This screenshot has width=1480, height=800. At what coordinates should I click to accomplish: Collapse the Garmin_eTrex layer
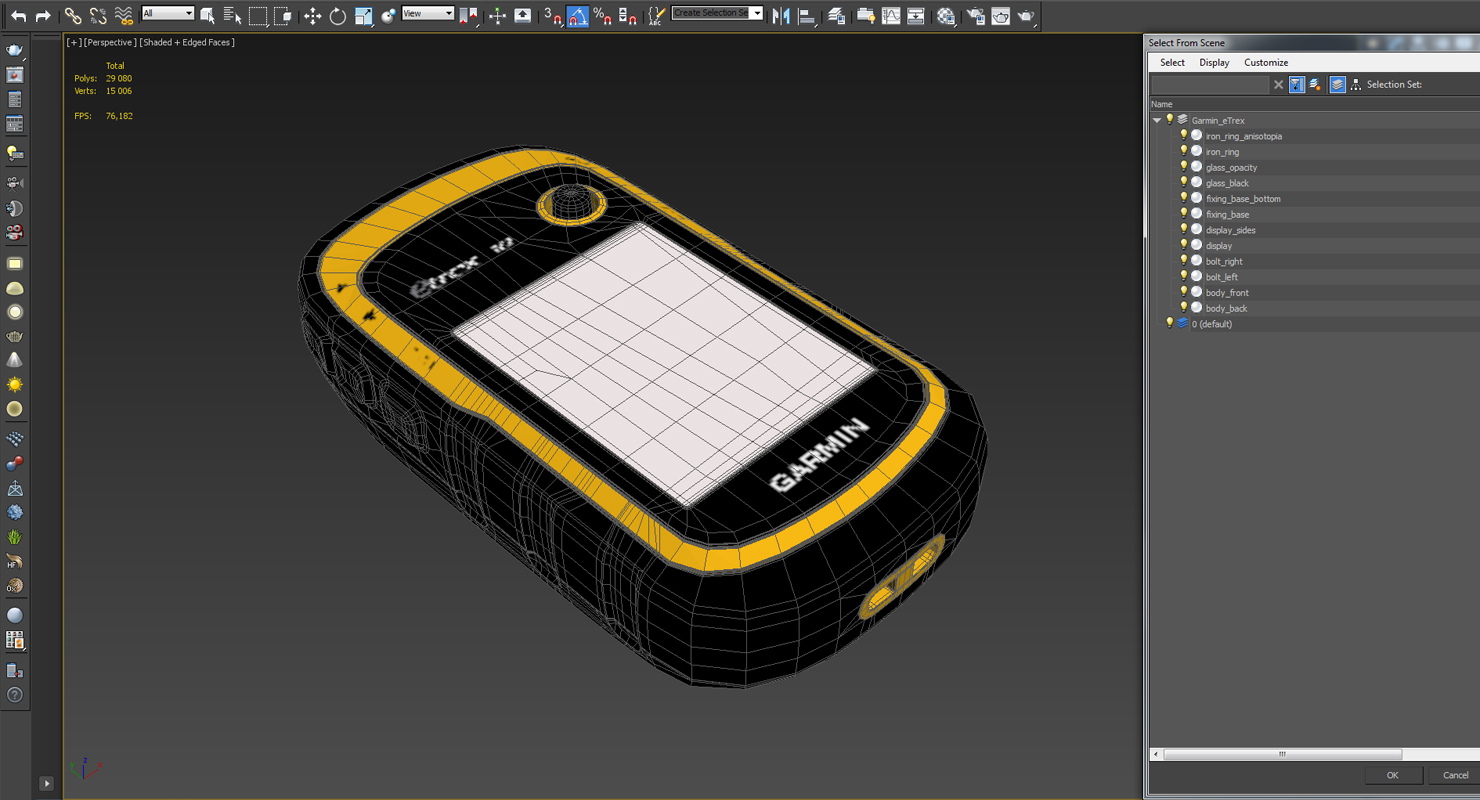1157,120
